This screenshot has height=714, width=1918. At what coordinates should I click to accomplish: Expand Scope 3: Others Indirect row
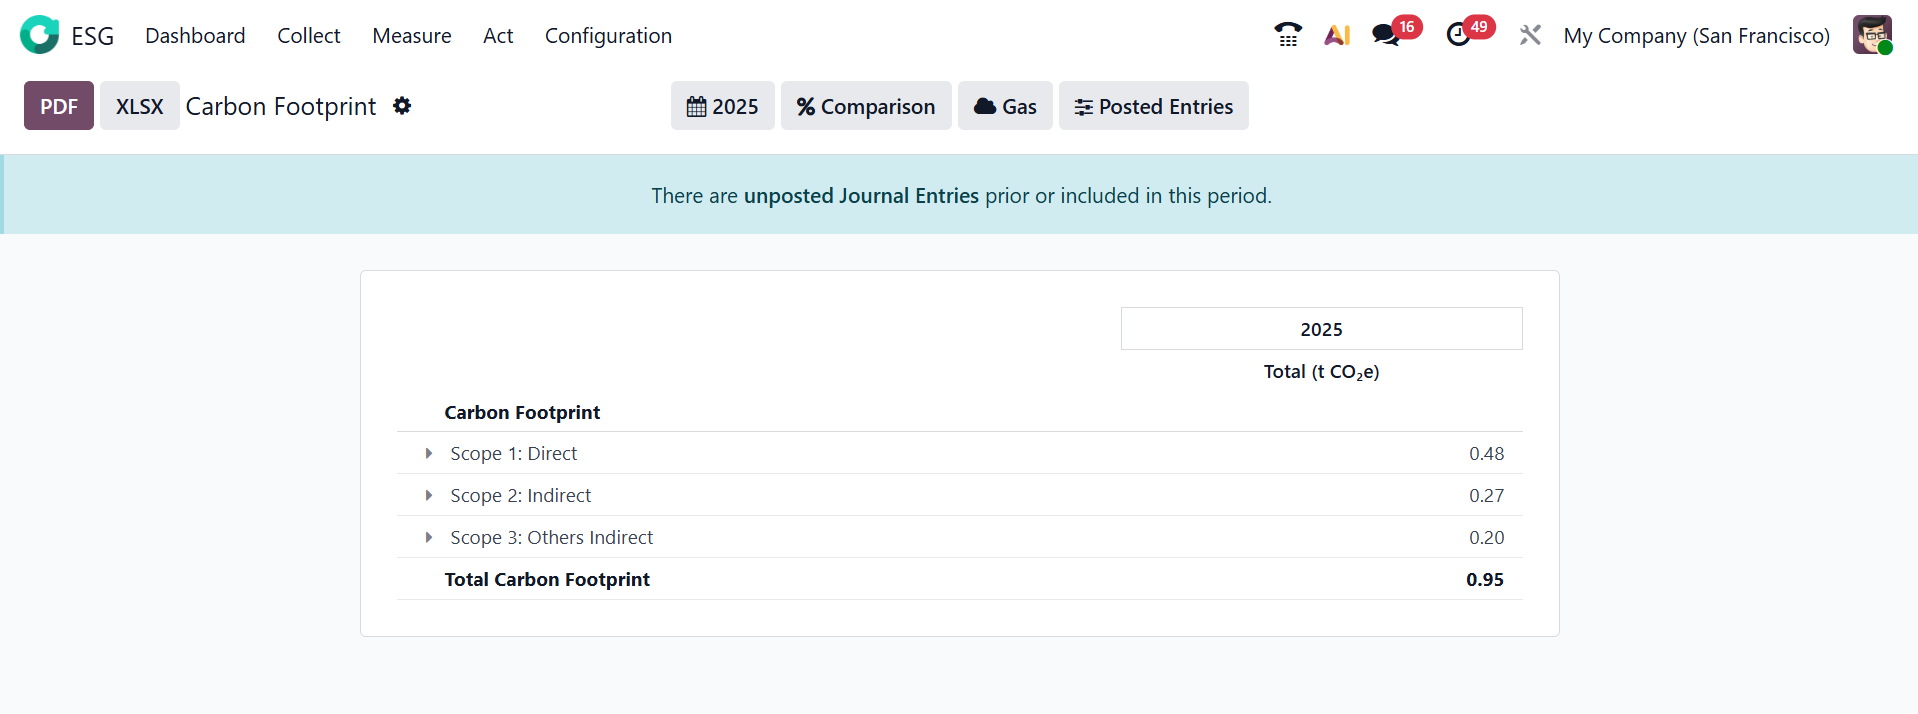pyautogui.click(x=429, y=538)
